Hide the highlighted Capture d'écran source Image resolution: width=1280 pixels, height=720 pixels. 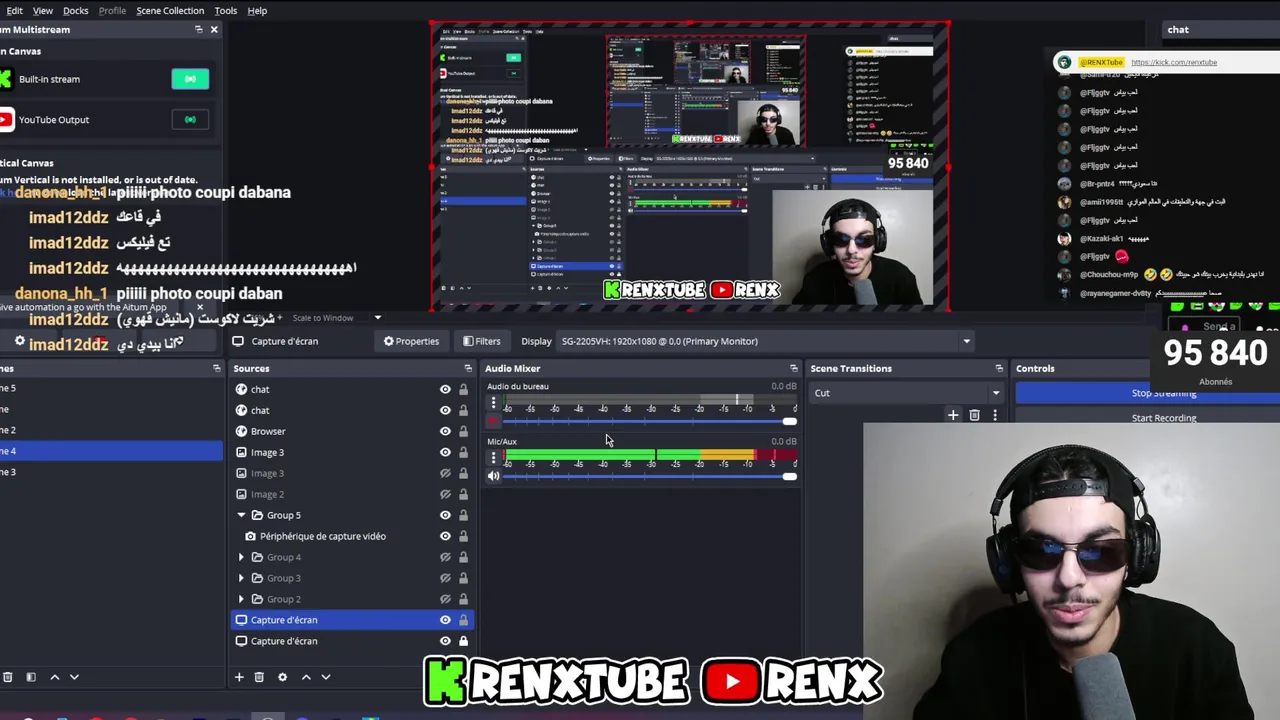[445, 620]
